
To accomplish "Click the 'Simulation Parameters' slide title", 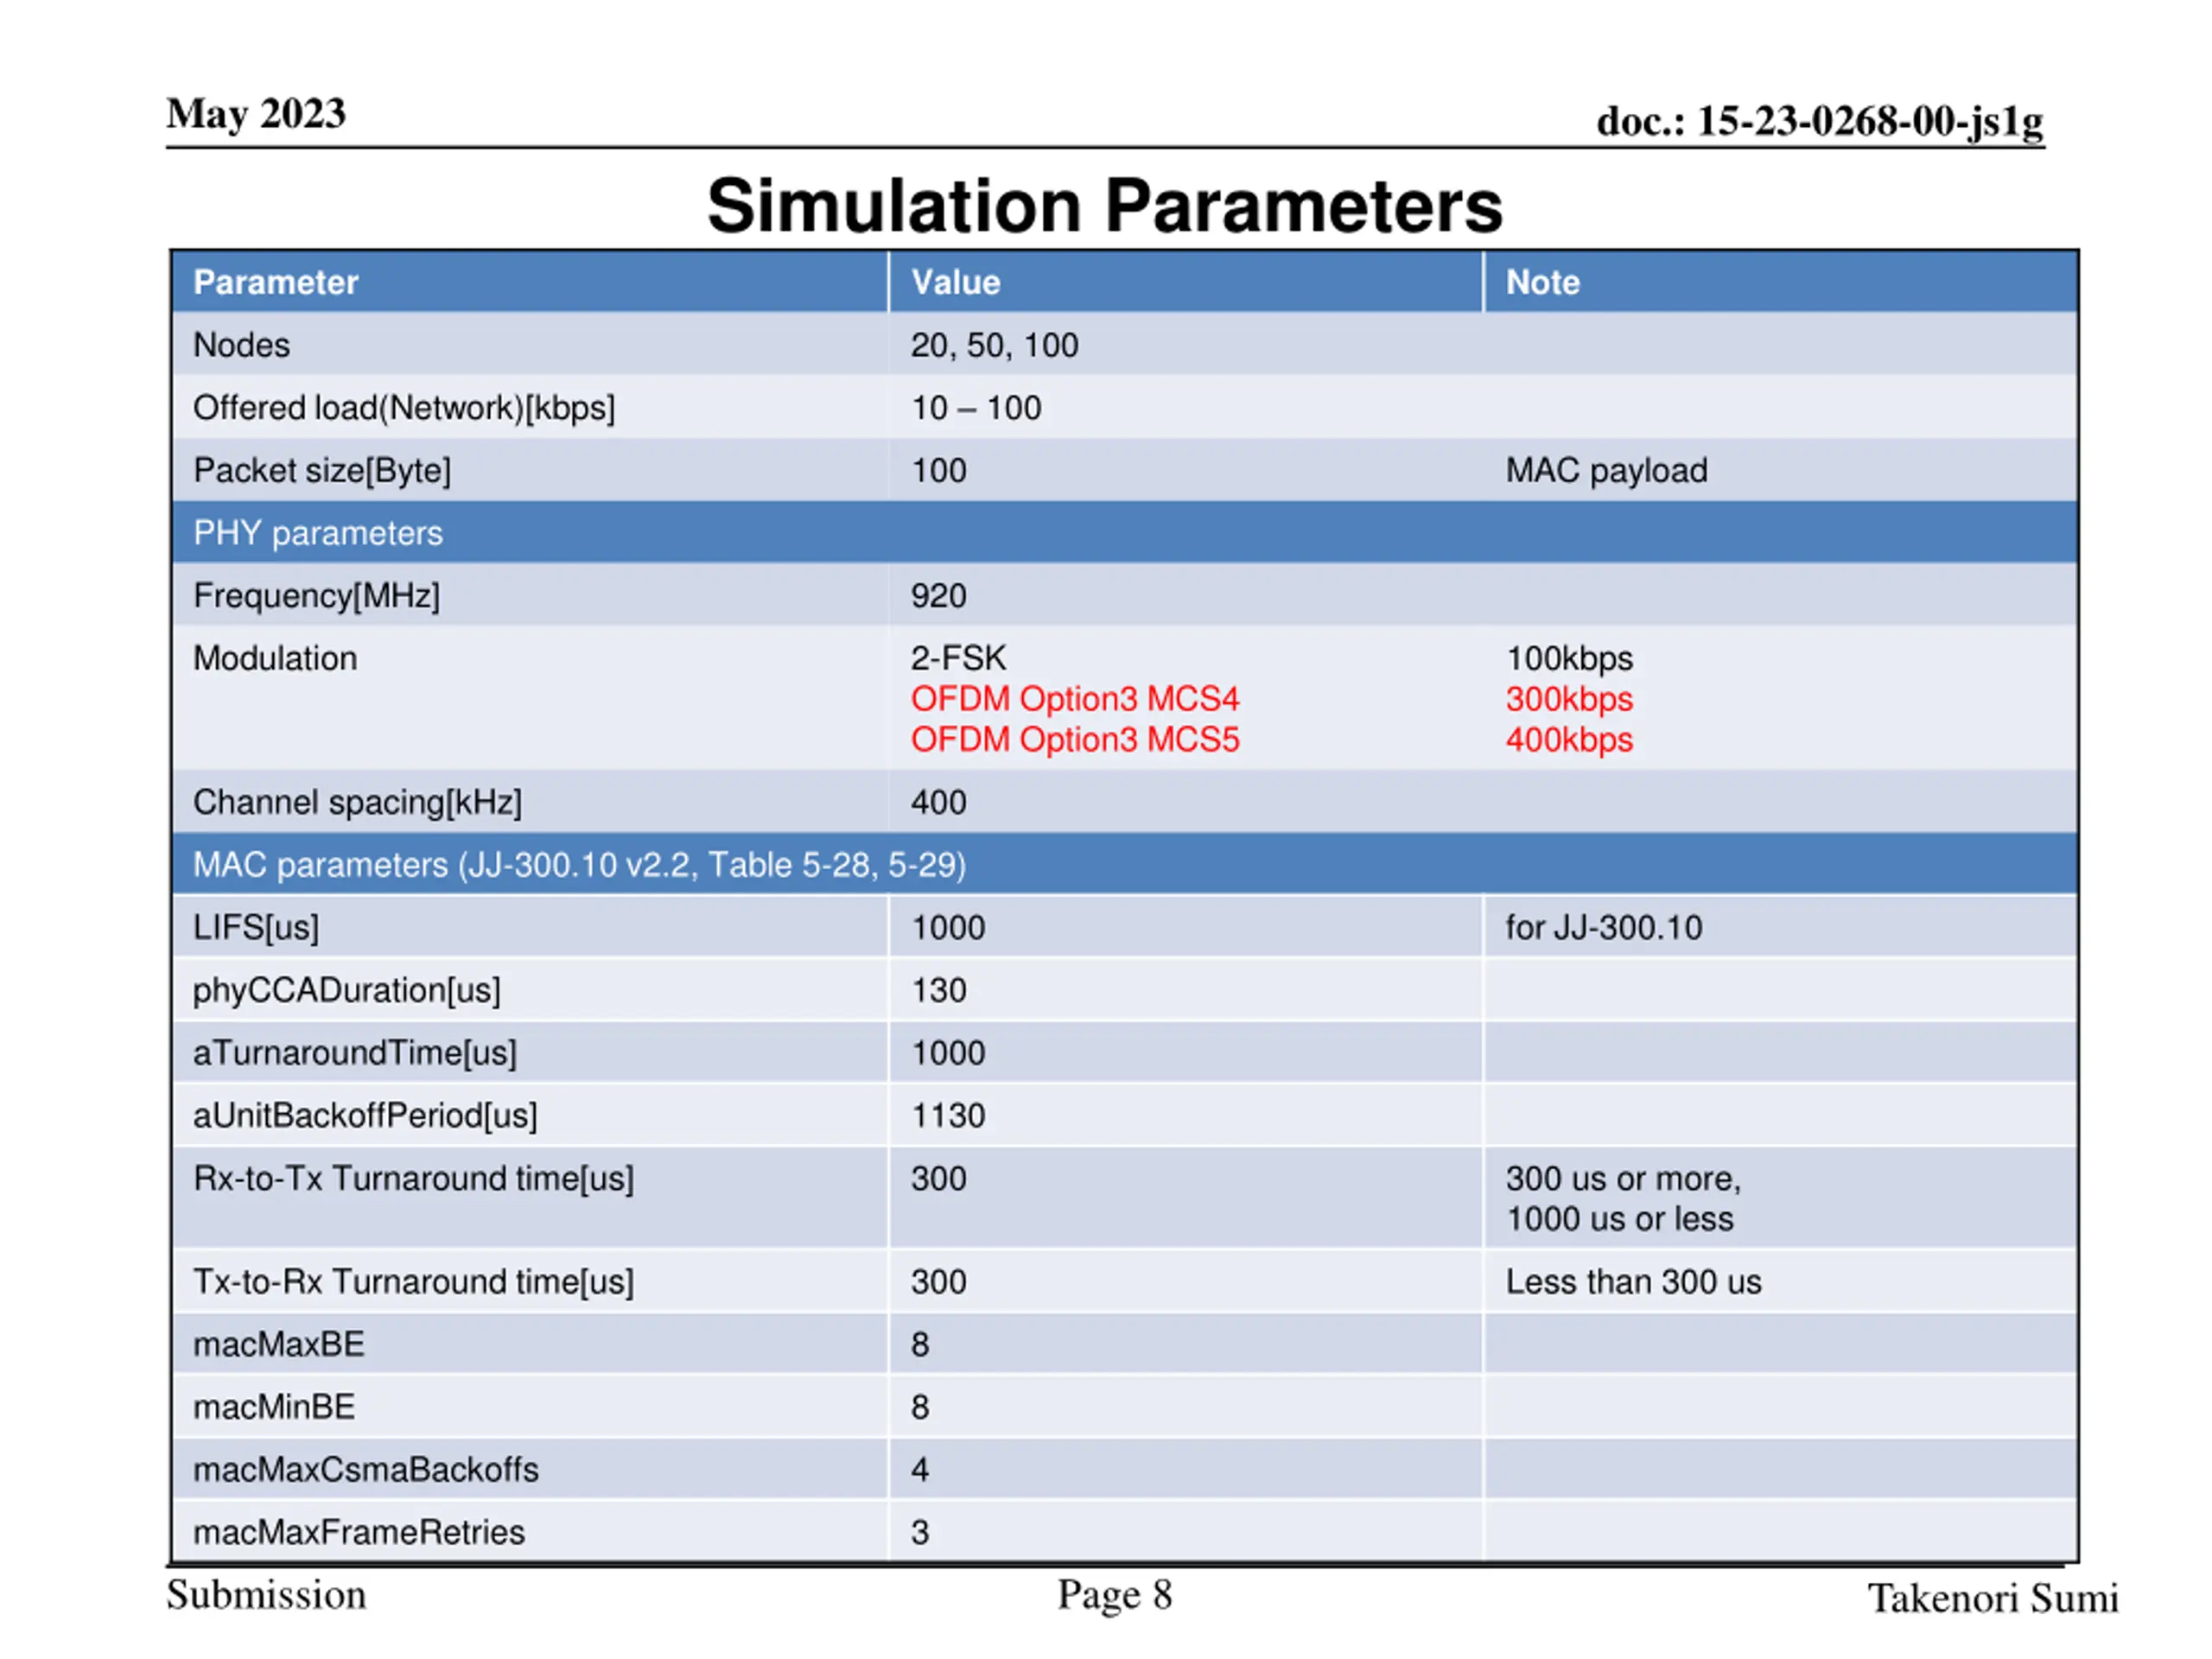I will 1105,206.
